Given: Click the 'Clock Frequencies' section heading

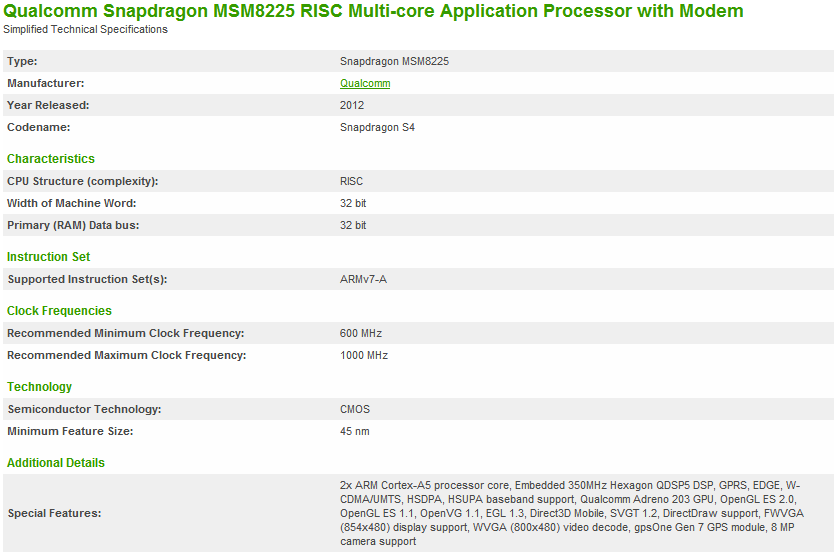Looking at the screenshot, I should pos(59,311).
